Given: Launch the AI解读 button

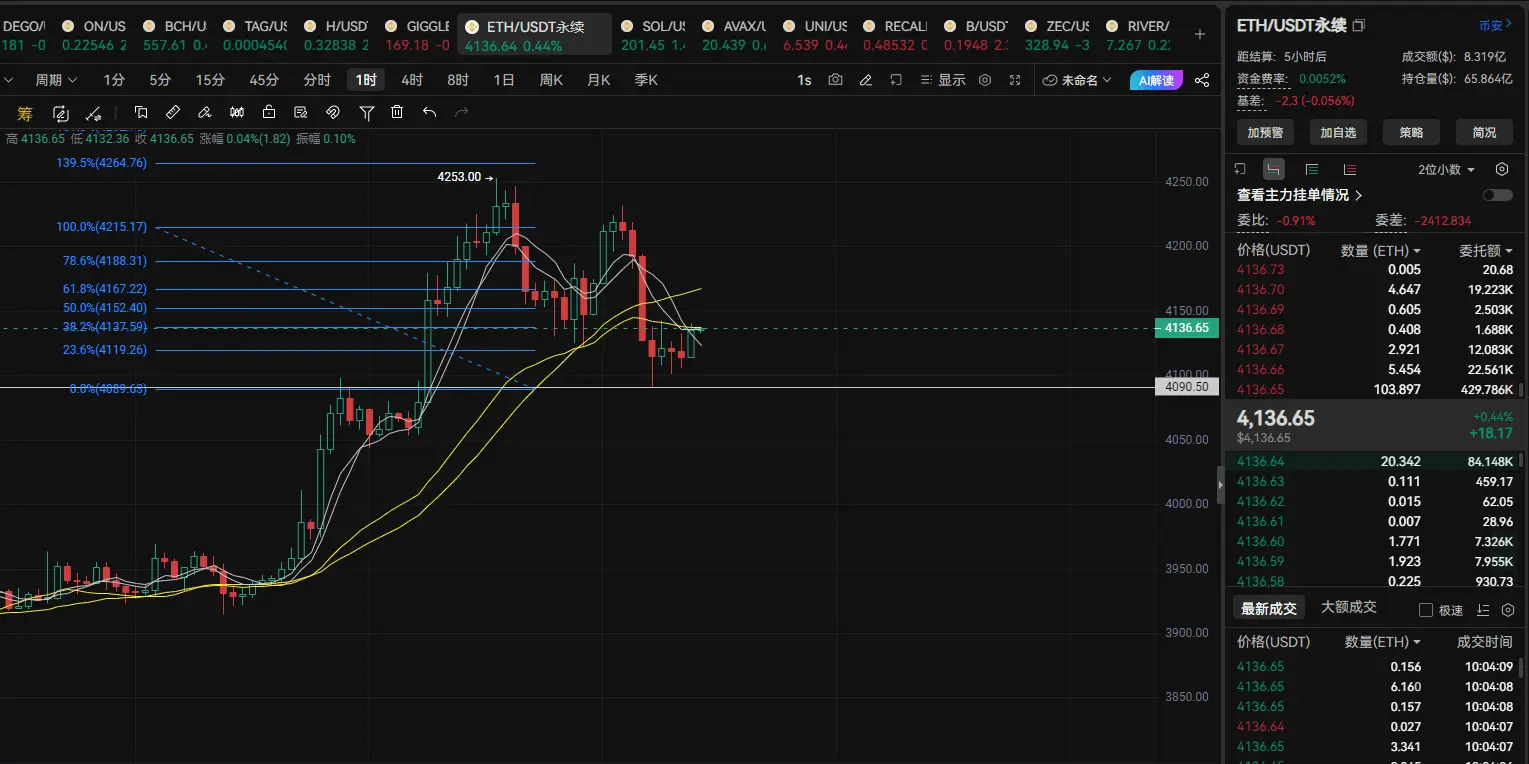Looking at the screenshot, I should coord(1156,80).
